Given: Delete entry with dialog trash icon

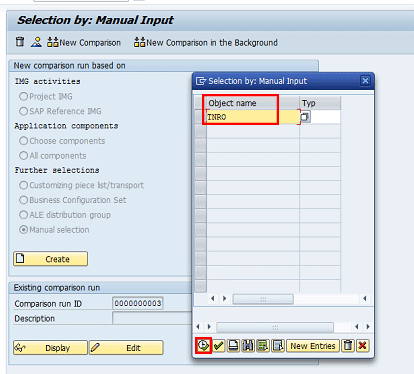Looking at the screenshot, I should tap(348, 346).
